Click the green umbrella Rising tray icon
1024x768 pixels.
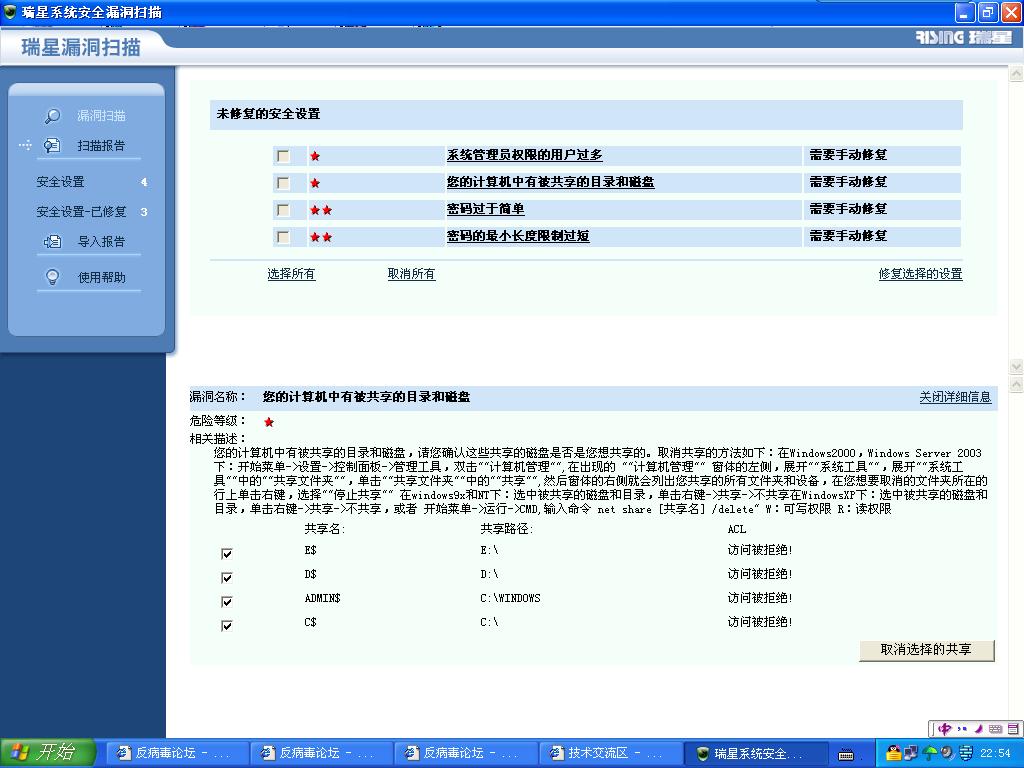(929, 753)
